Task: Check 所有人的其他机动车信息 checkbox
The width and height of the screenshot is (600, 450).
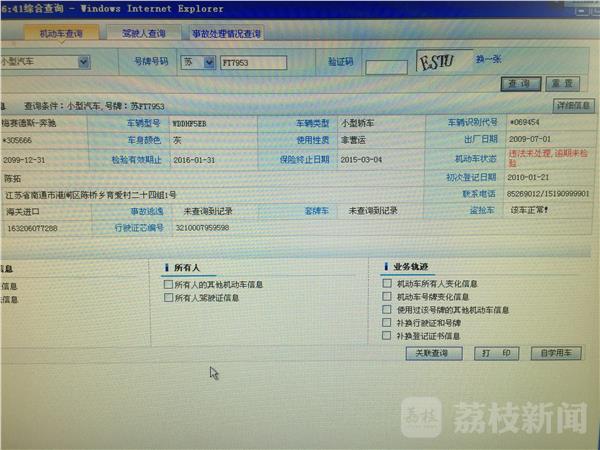Action: click(169, 285)
